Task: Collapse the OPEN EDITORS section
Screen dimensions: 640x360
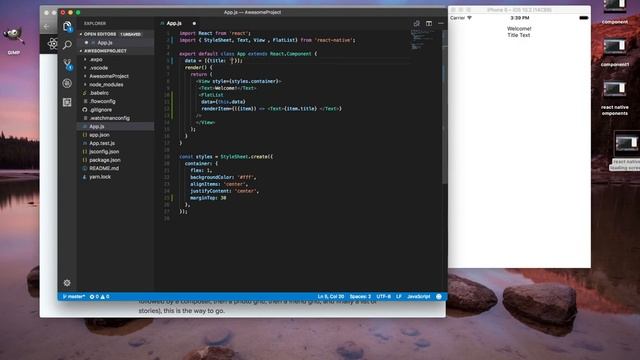Action: click(x=116, y=34)
